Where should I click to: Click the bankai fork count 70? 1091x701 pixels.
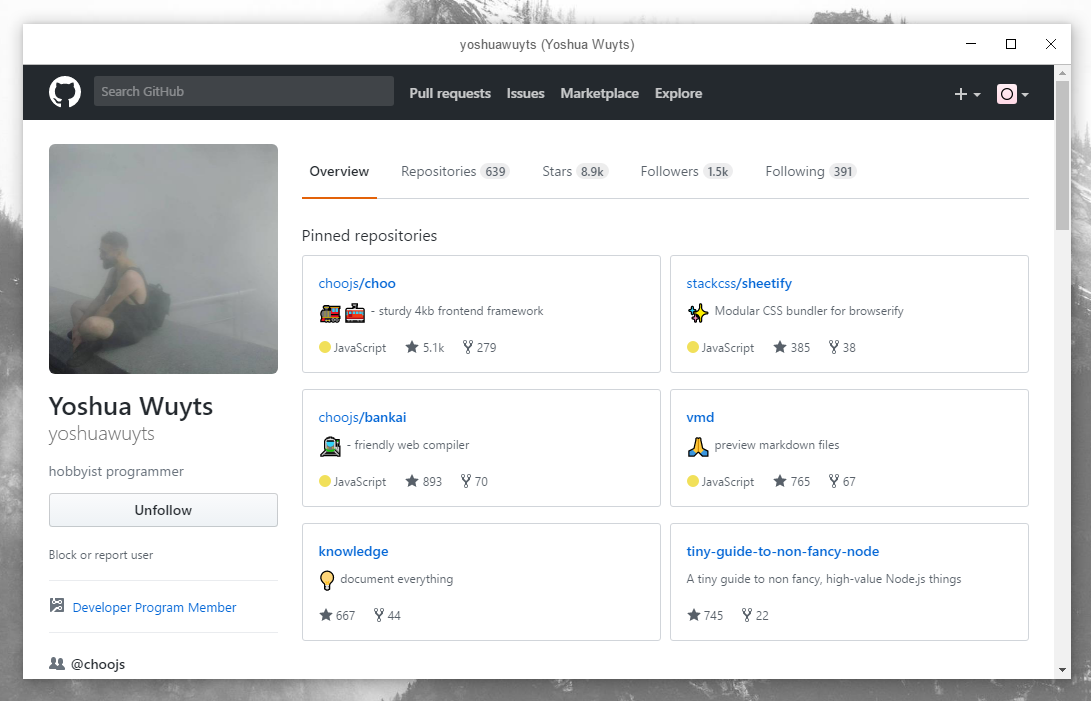click(x=474, y=481)
